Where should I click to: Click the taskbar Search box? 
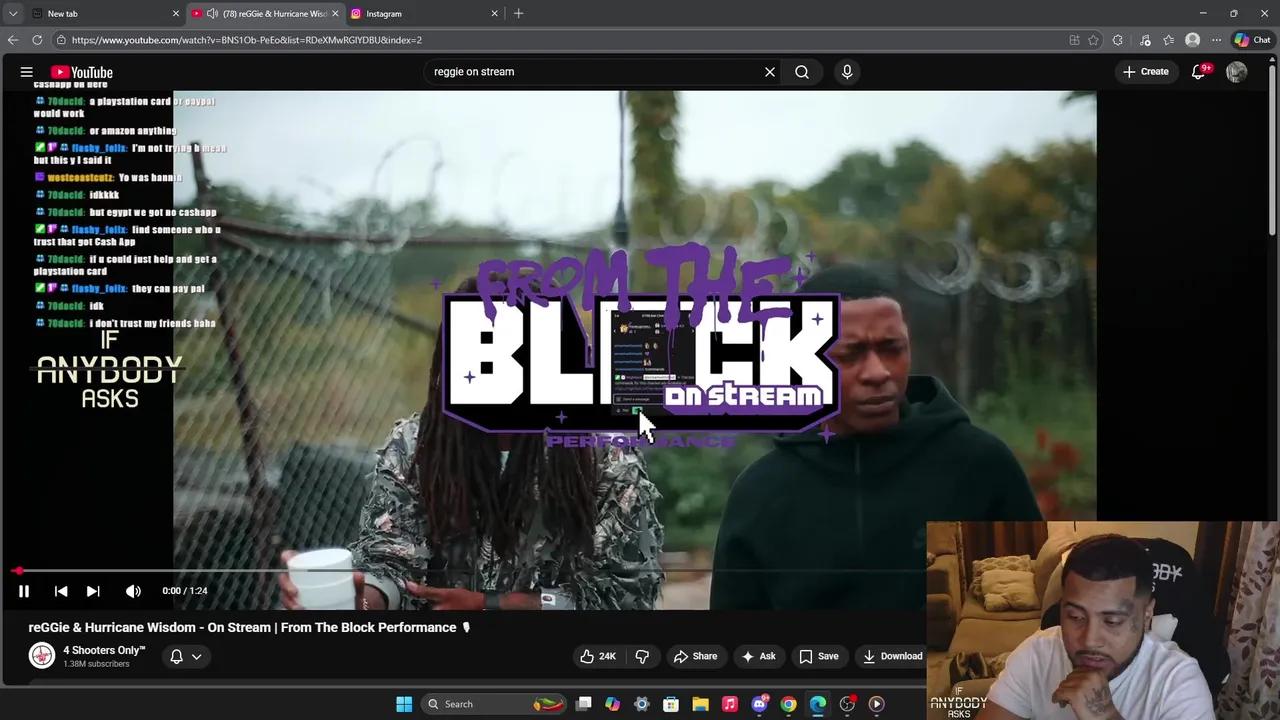pos(493,704)
